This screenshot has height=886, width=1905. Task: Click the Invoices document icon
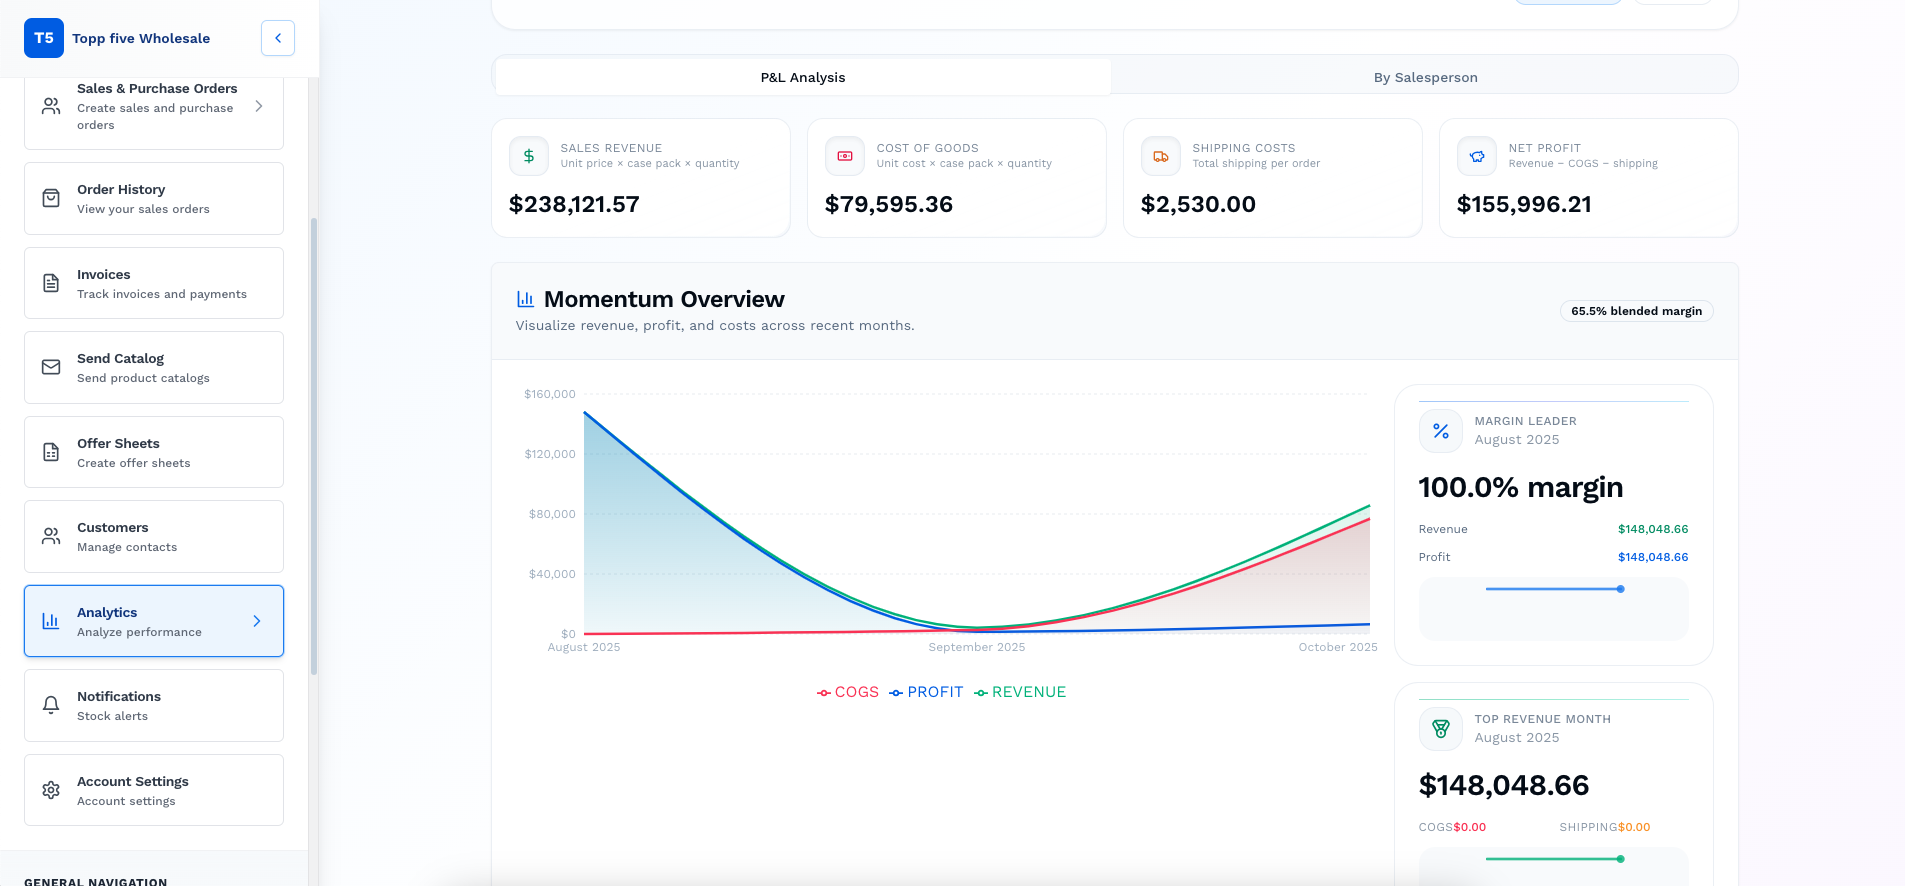51,283
